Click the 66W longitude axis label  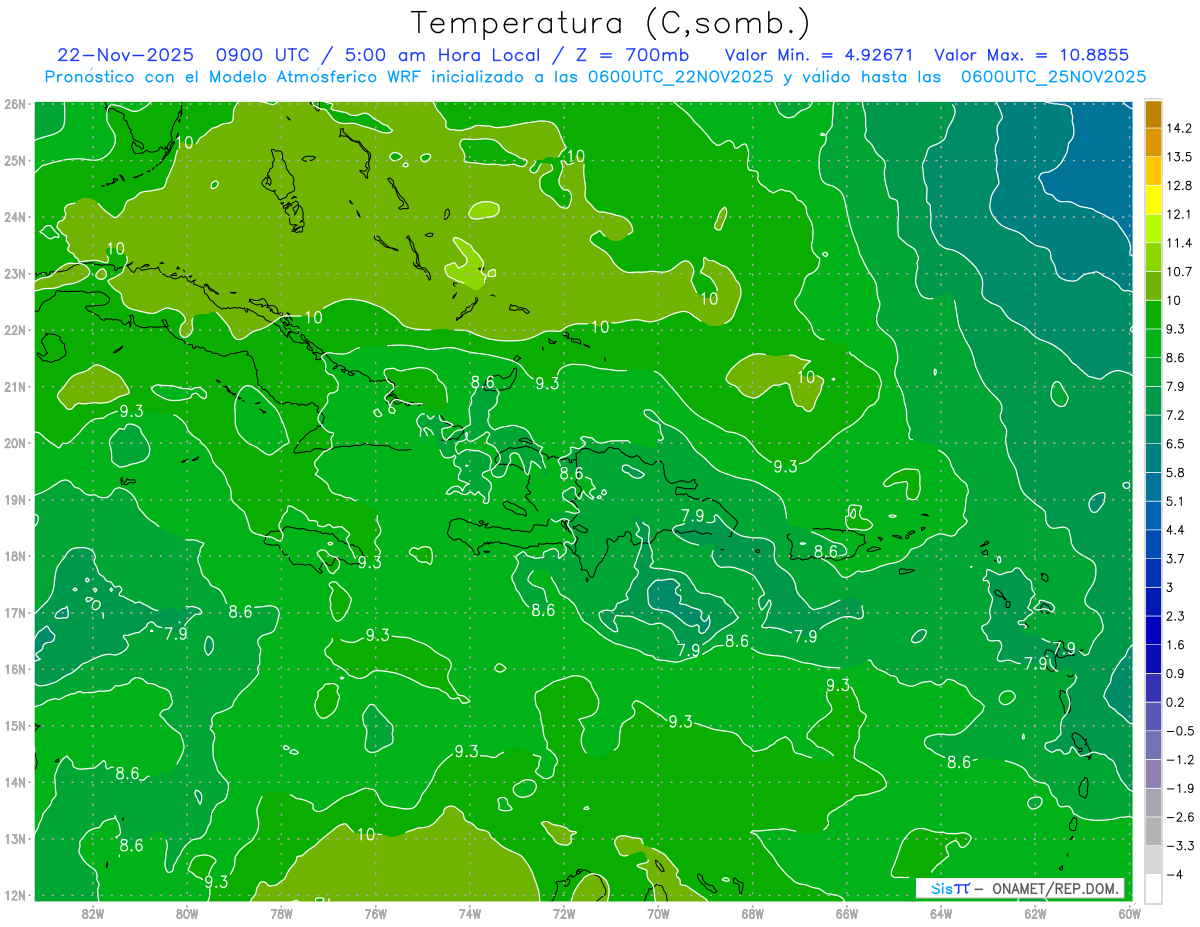click(x=847, y=913)
